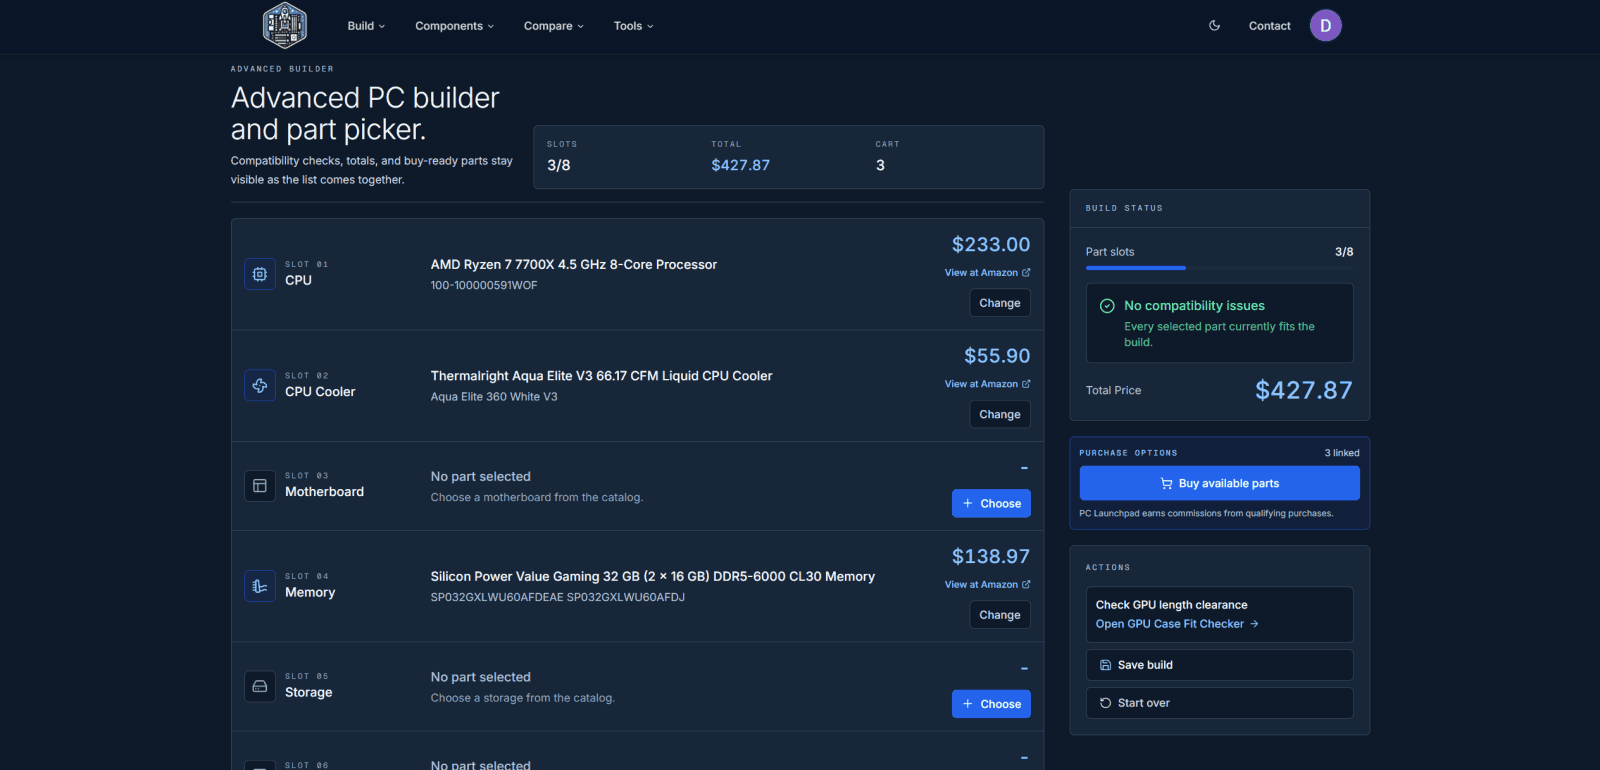1600x770 pixels.
Task: Click the $233.00 CPU price
Action: tap(991, 245)
